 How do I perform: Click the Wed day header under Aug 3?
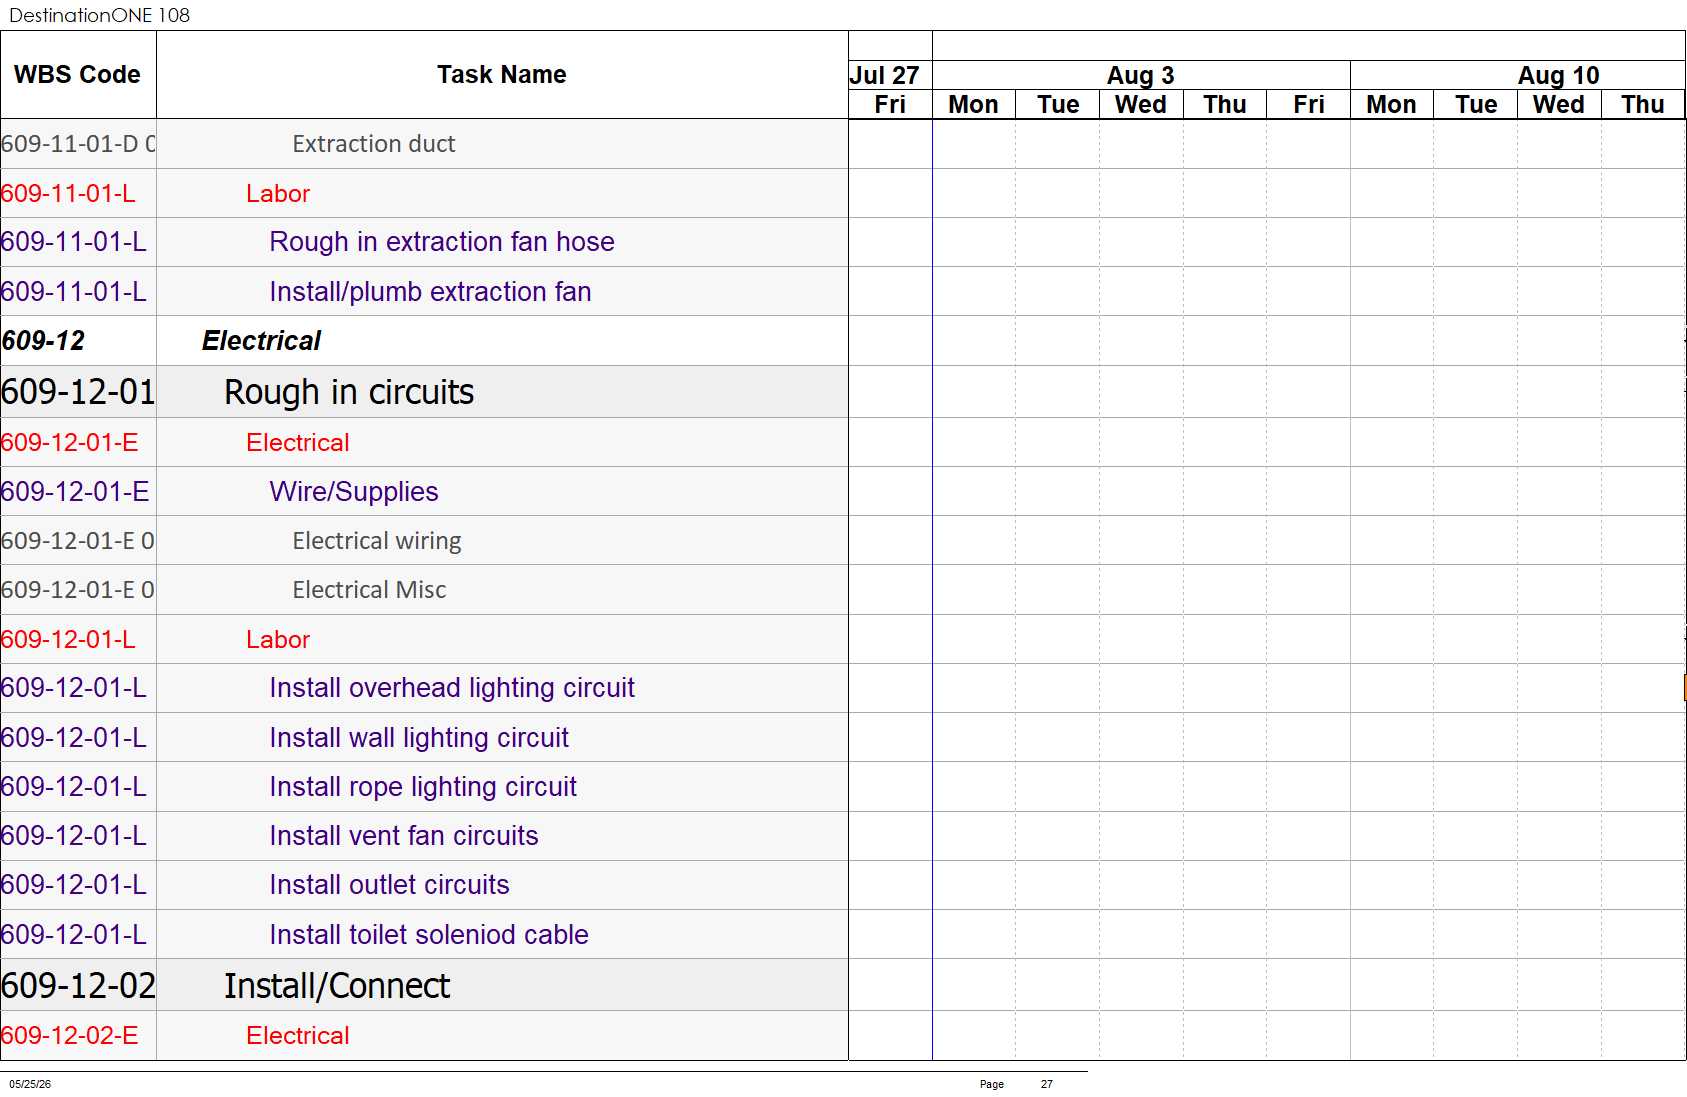1141,105
